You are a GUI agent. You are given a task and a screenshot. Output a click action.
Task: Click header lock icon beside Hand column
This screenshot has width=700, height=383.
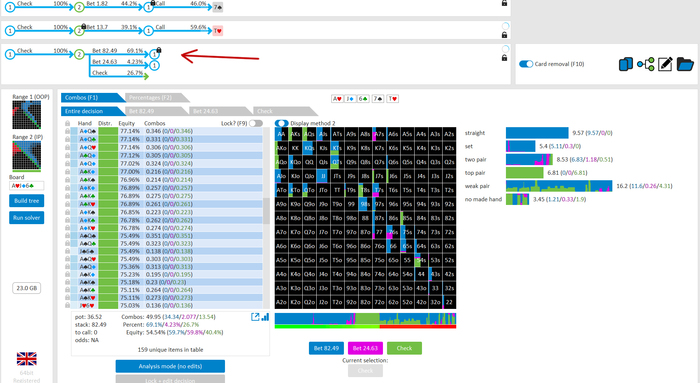pos(67,123)
